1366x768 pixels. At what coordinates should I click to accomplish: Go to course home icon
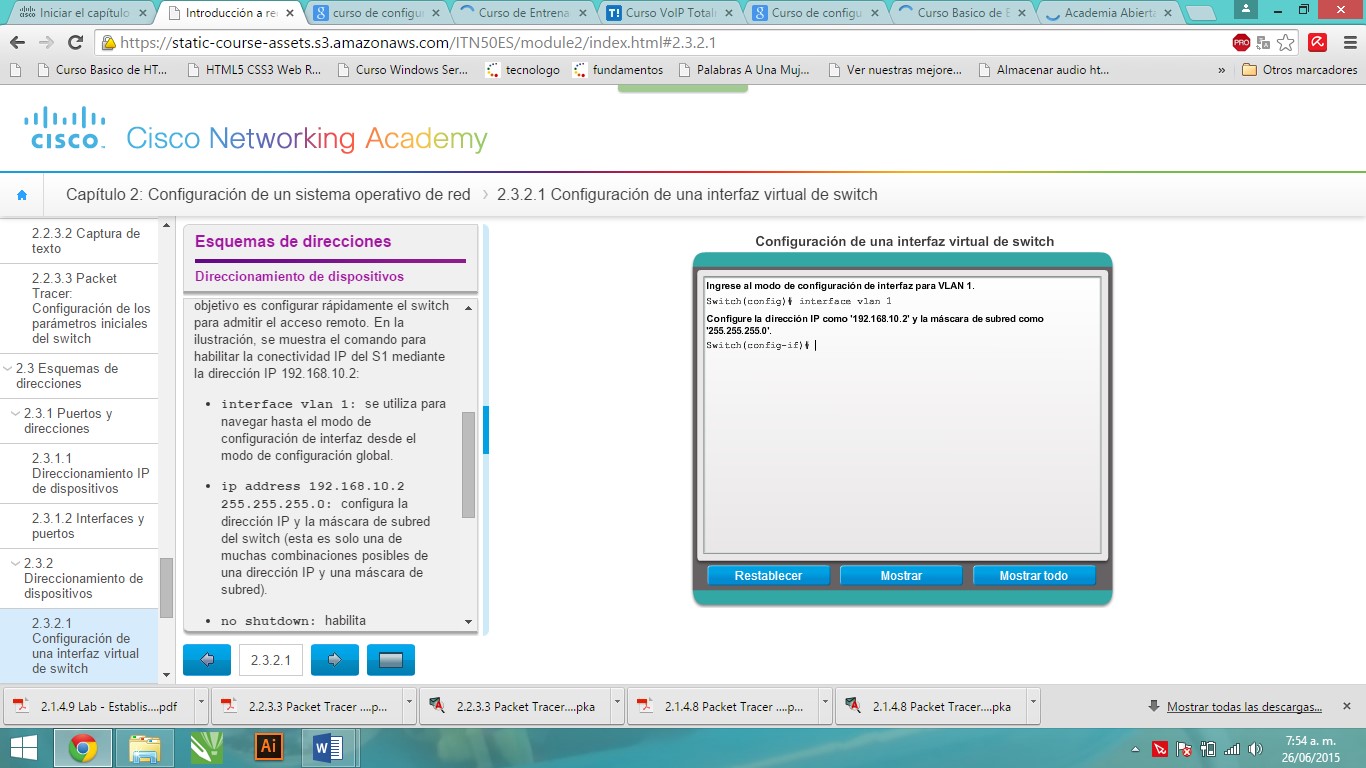(22, 195)
